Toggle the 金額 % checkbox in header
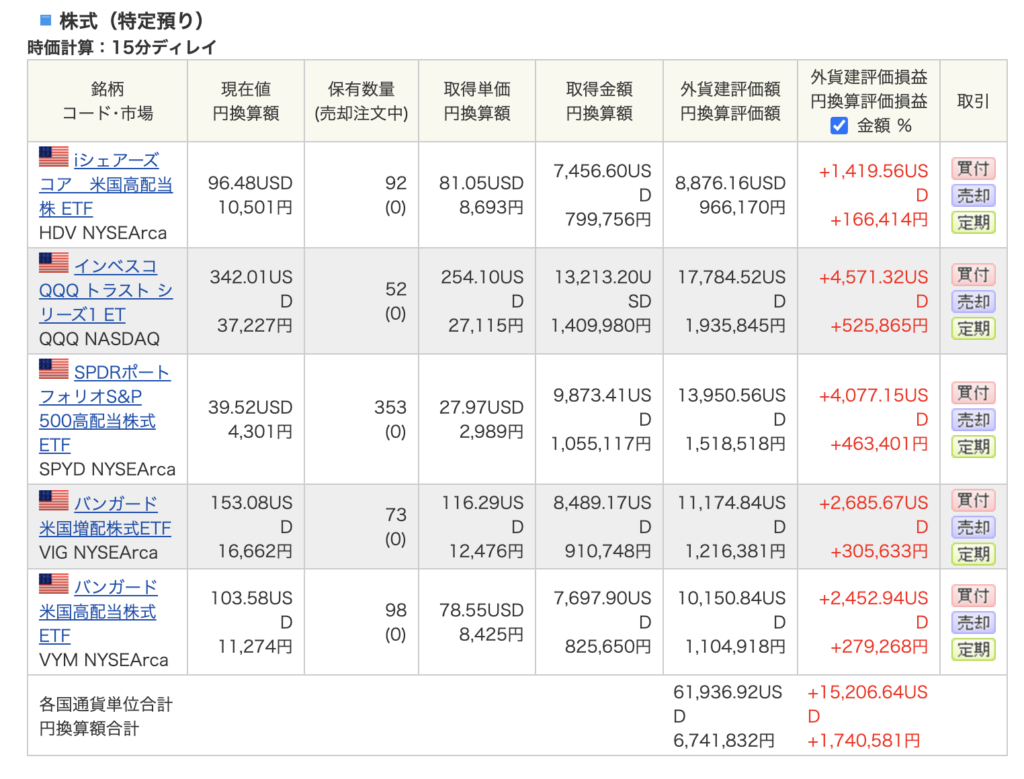The height and width of the screenshot is (779, 1024). [x=839, y=125]
